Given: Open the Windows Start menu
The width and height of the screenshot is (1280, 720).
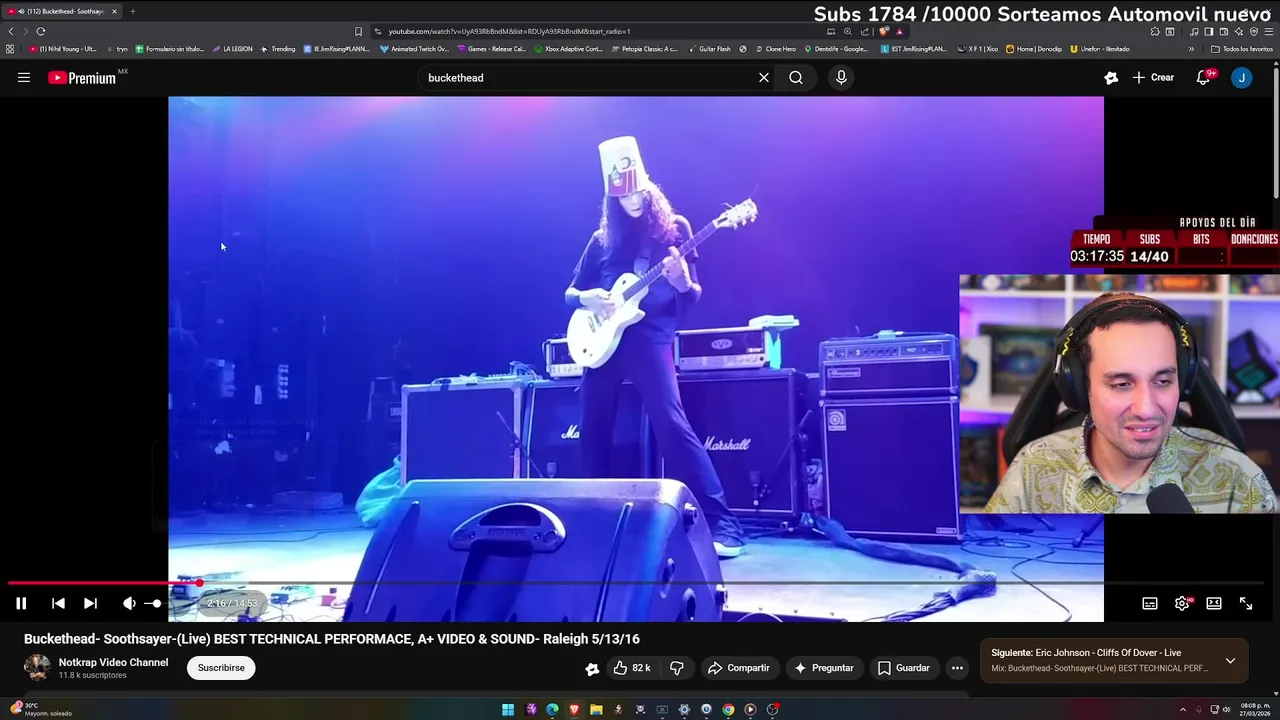Looking at the screenshot, I should 508,710.
